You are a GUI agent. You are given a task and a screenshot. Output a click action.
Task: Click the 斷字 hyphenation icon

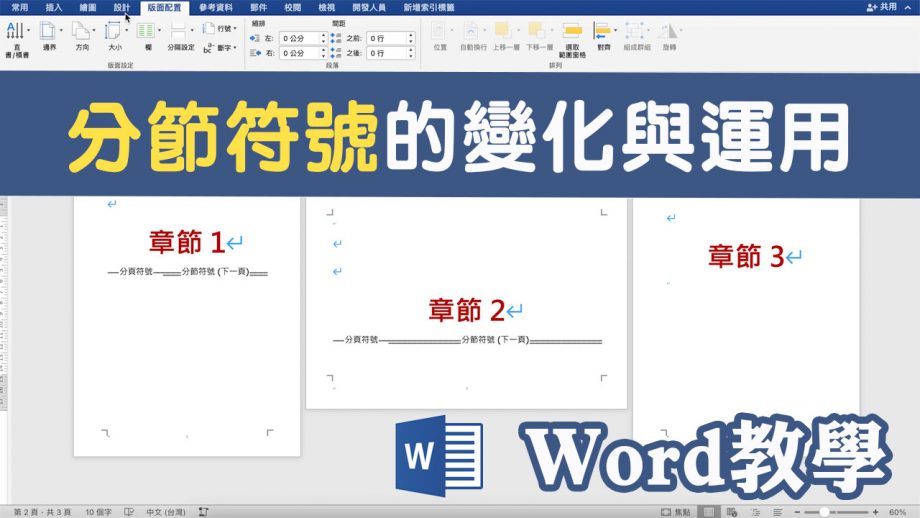[208, 48]
